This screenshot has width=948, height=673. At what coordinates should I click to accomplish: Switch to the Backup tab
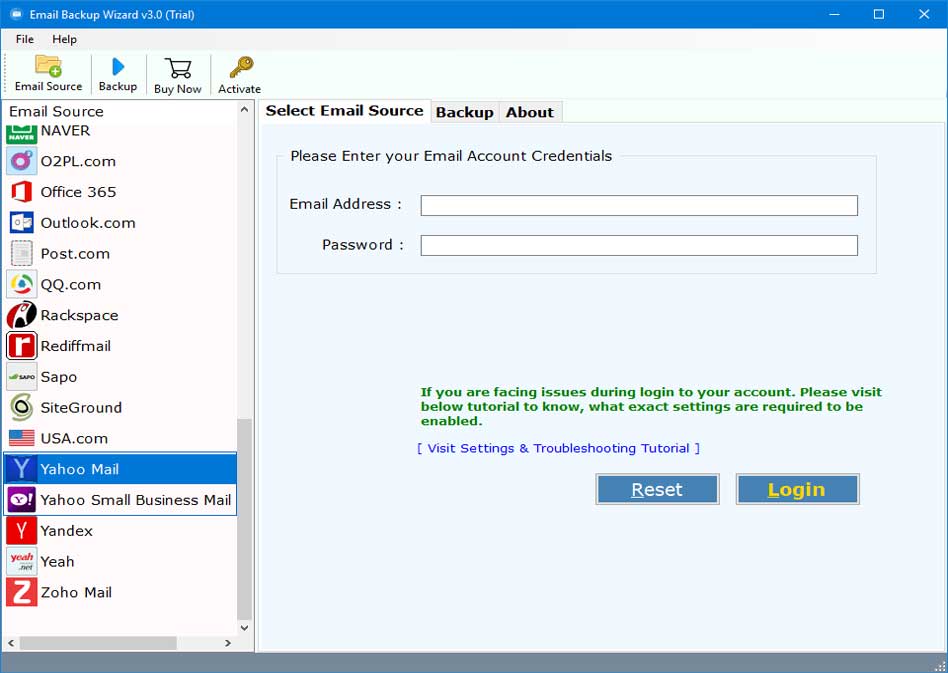pyautogui.click(x=464, y=112)
